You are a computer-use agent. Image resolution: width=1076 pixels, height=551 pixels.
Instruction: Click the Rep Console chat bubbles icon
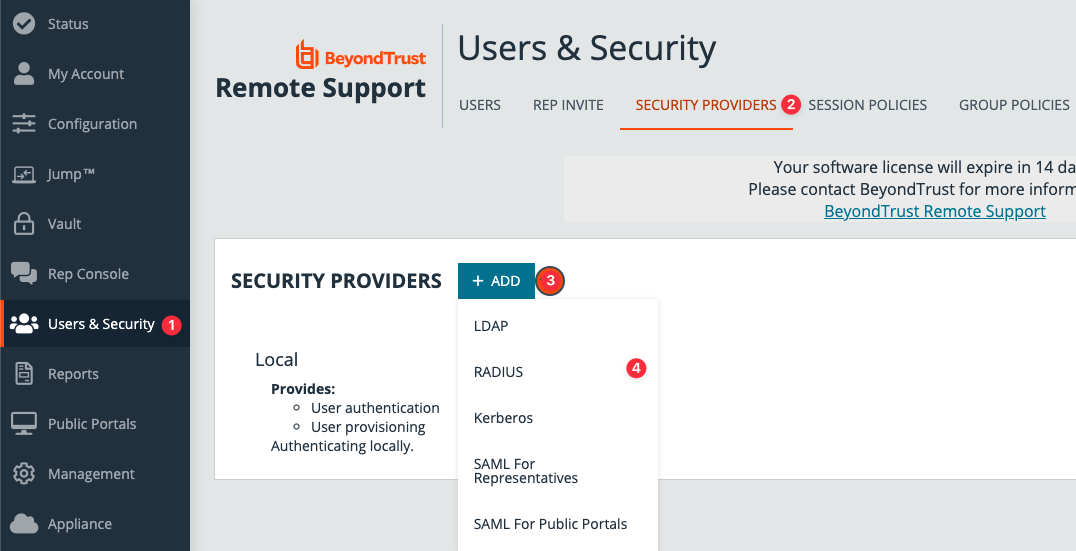24,274
